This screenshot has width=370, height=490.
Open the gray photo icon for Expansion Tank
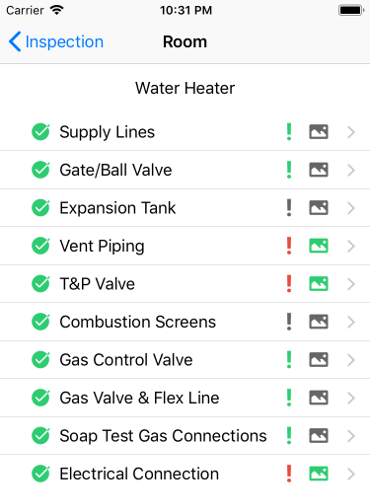[x=319, y=208]
